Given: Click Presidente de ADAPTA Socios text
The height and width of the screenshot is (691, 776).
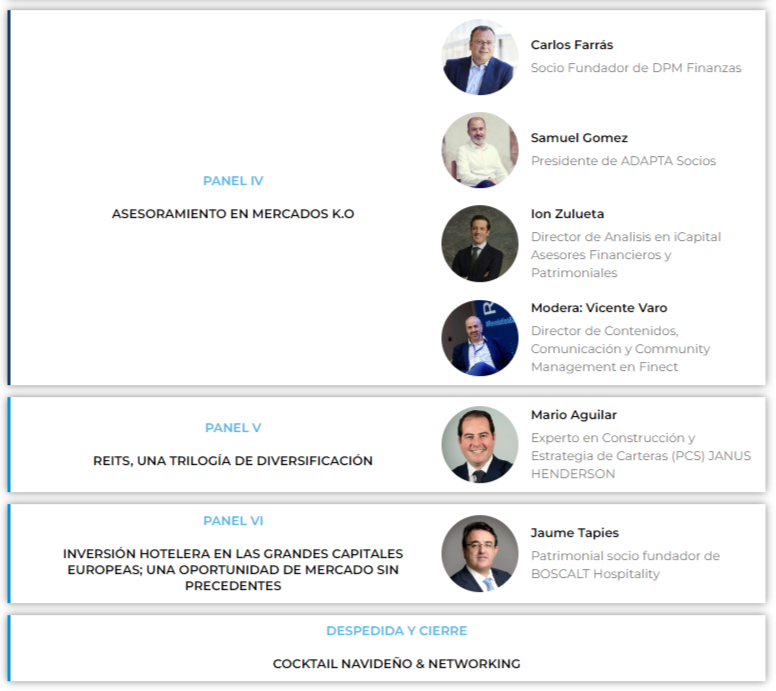Looking at the screenshot, I should [x=623, y=161].
